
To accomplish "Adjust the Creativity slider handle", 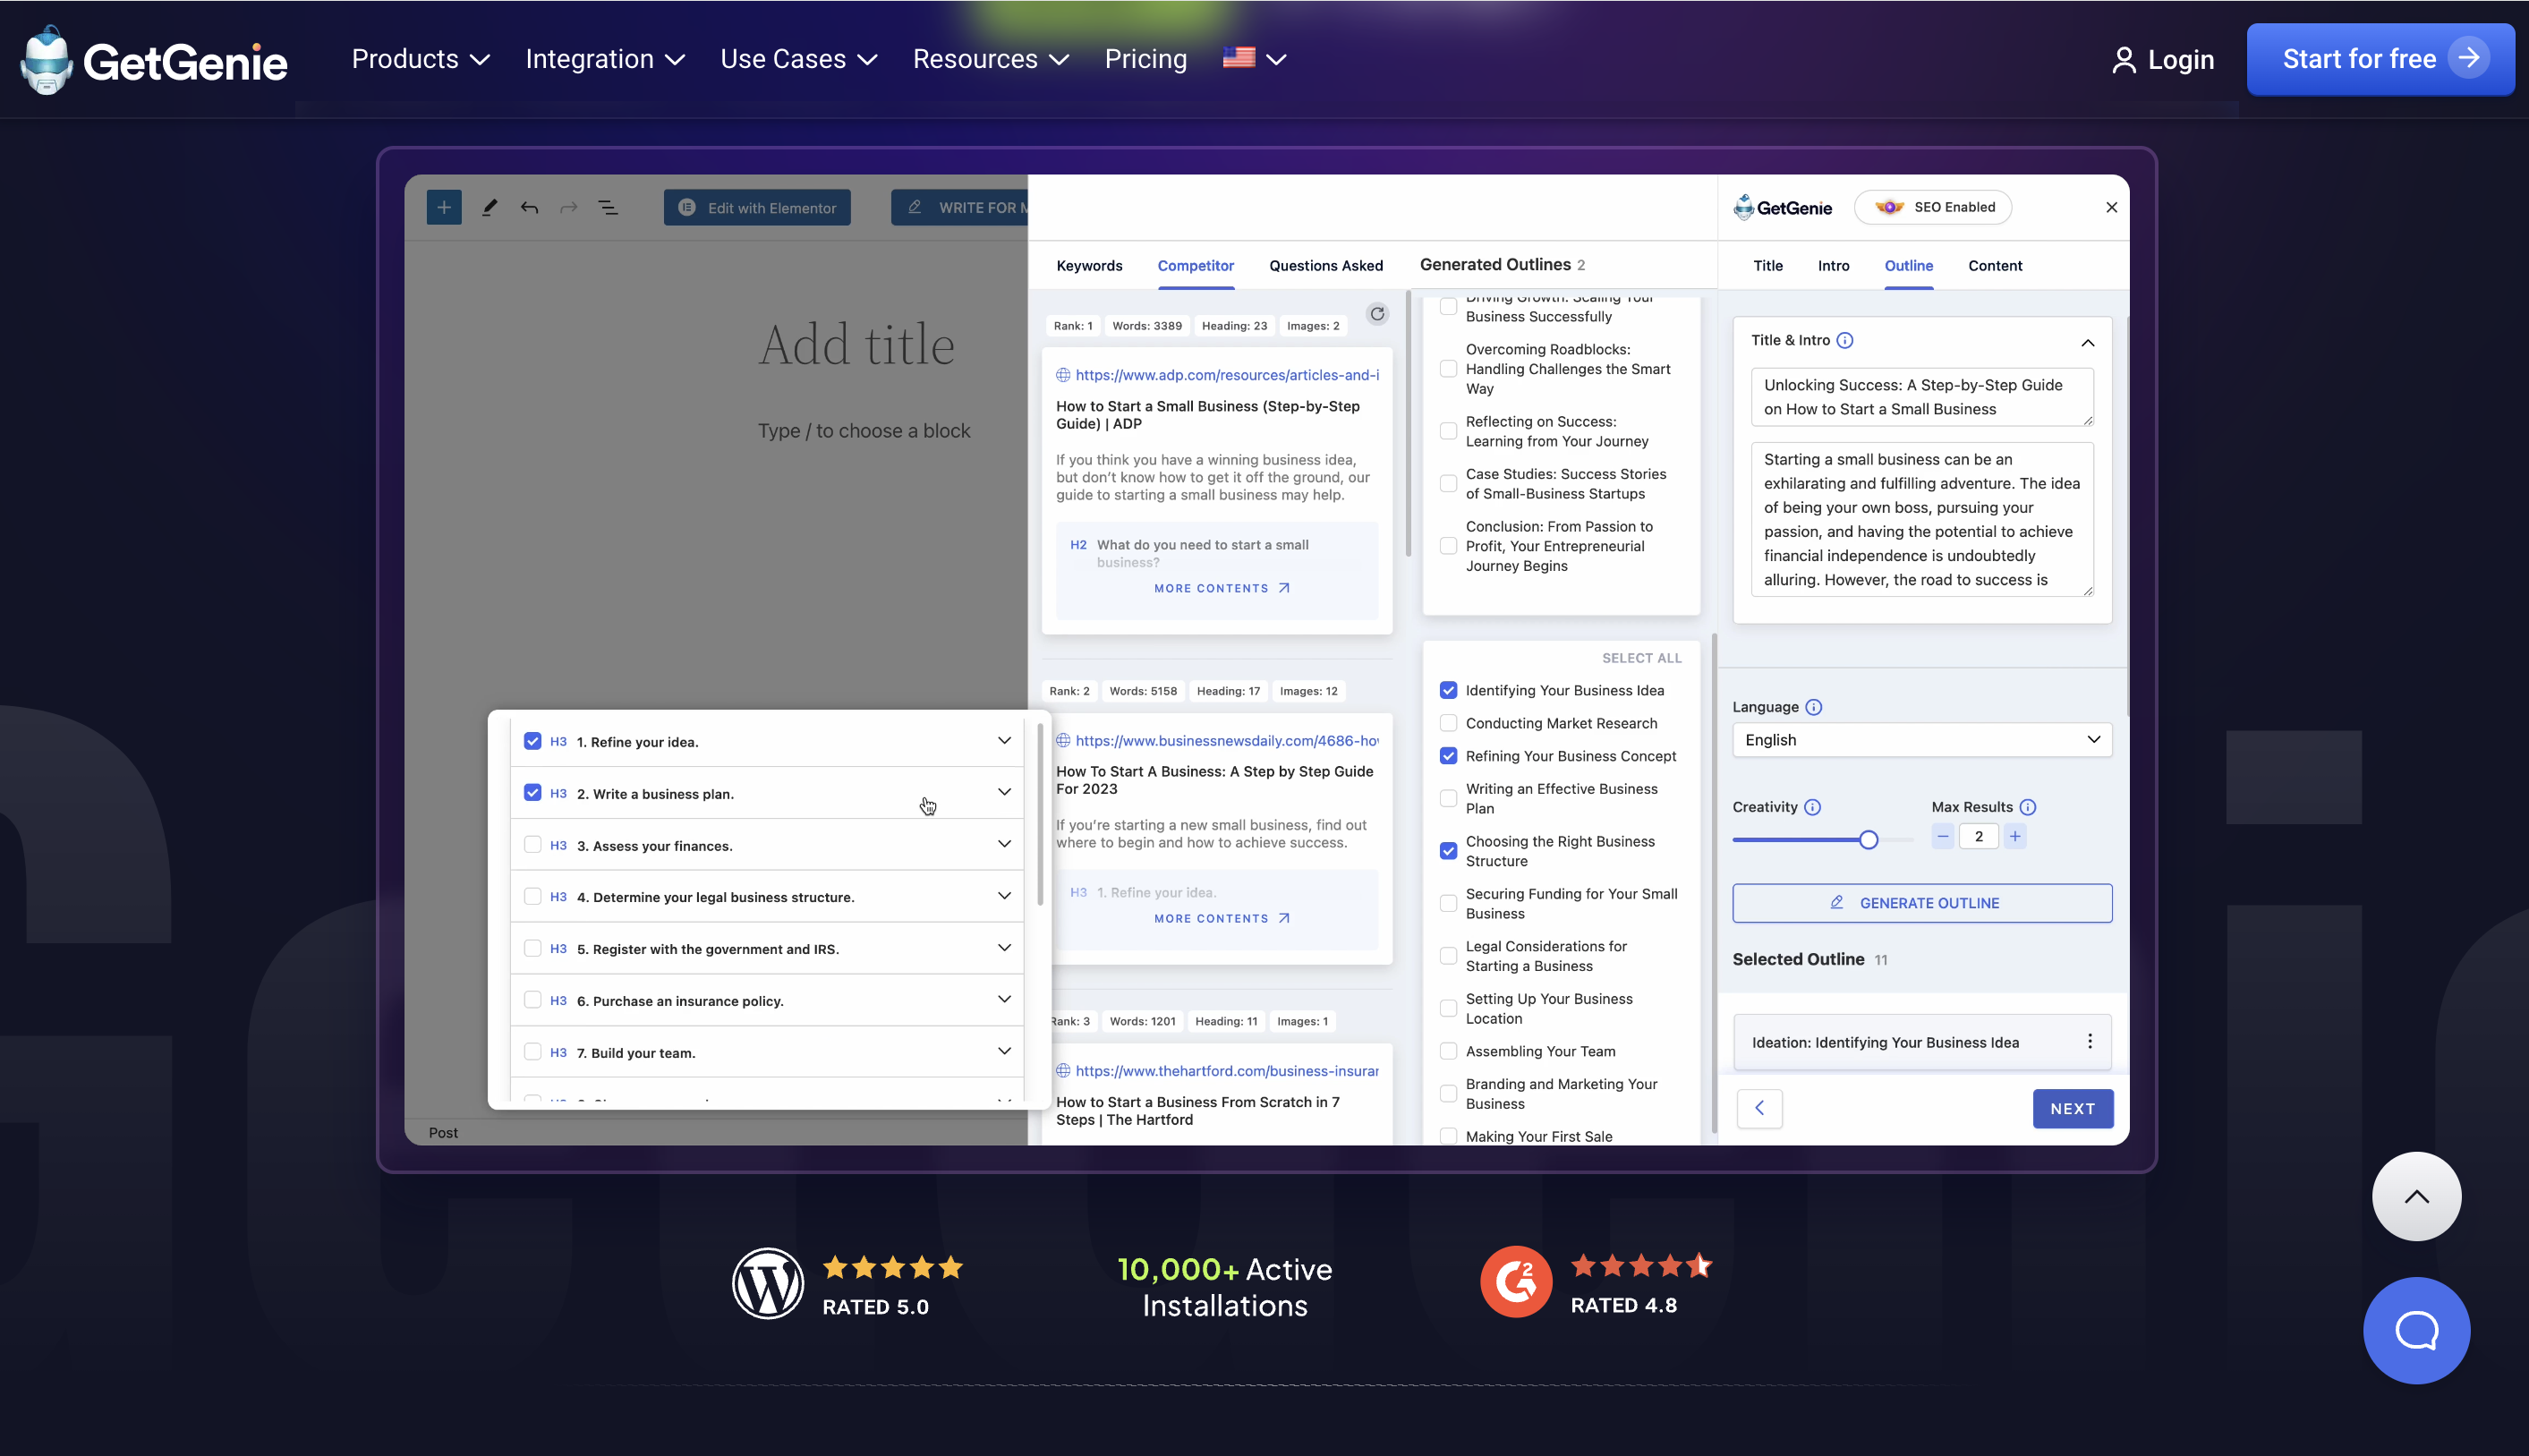I will coord(1868,840).
